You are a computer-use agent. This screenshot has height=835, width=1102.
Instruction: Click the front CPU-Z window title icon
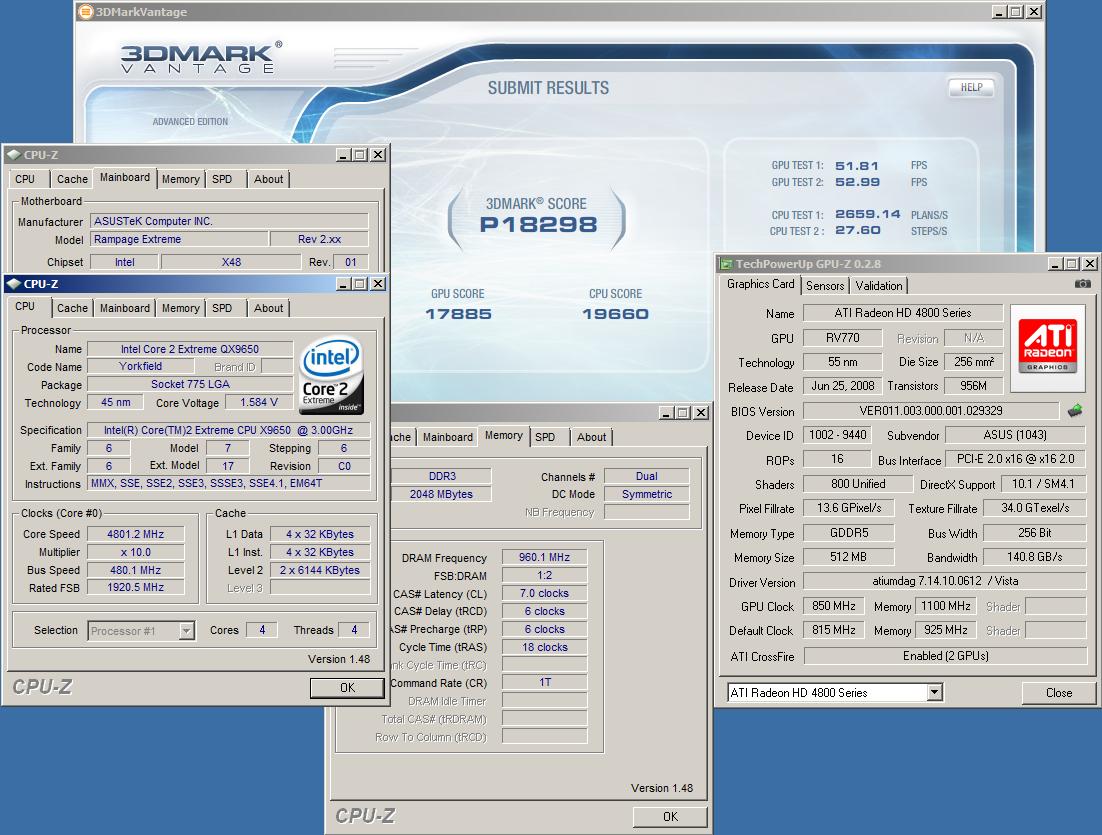click(14, 284)
